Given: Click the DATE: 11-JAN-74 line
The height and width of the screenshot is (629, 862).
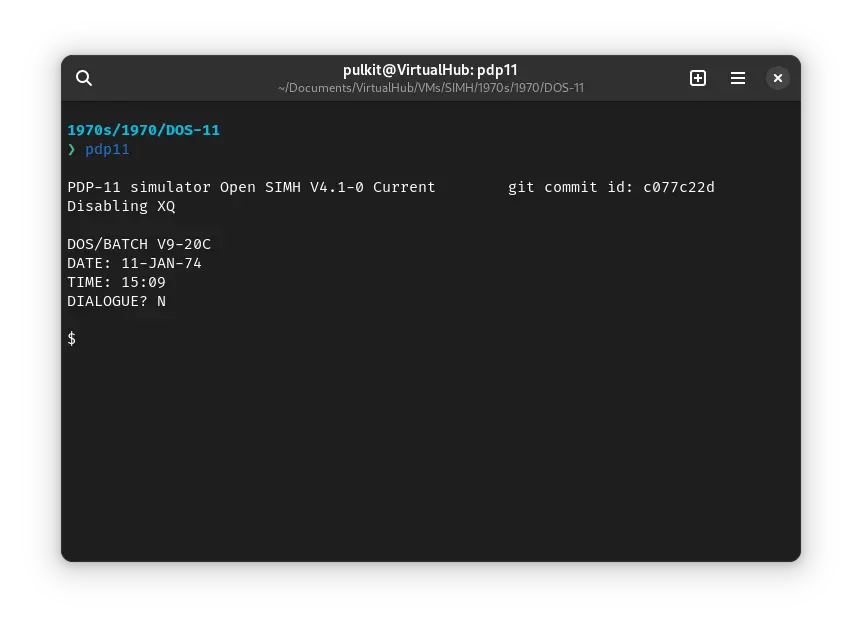Looking at the screenshot, I should tap(134, 263).
